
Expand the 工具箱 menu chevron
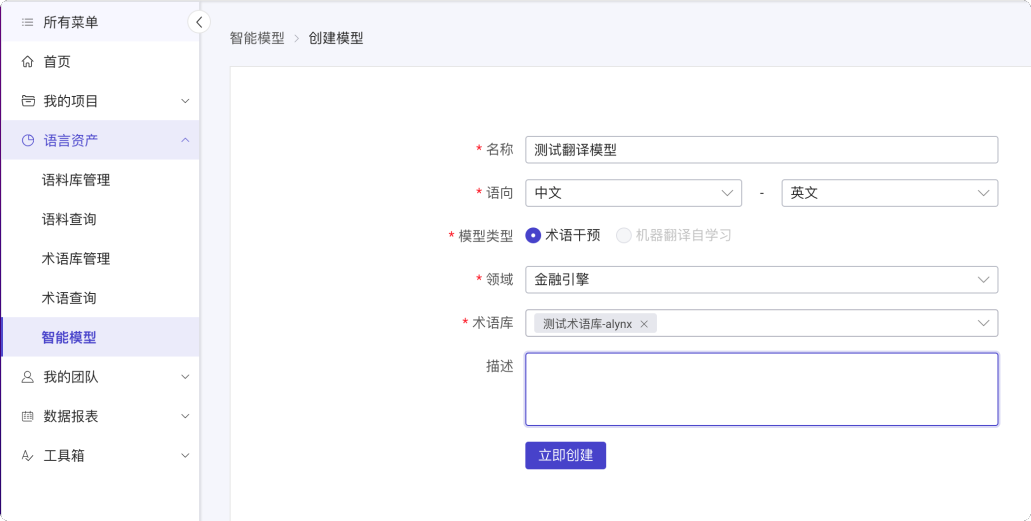tap(185, 456)
